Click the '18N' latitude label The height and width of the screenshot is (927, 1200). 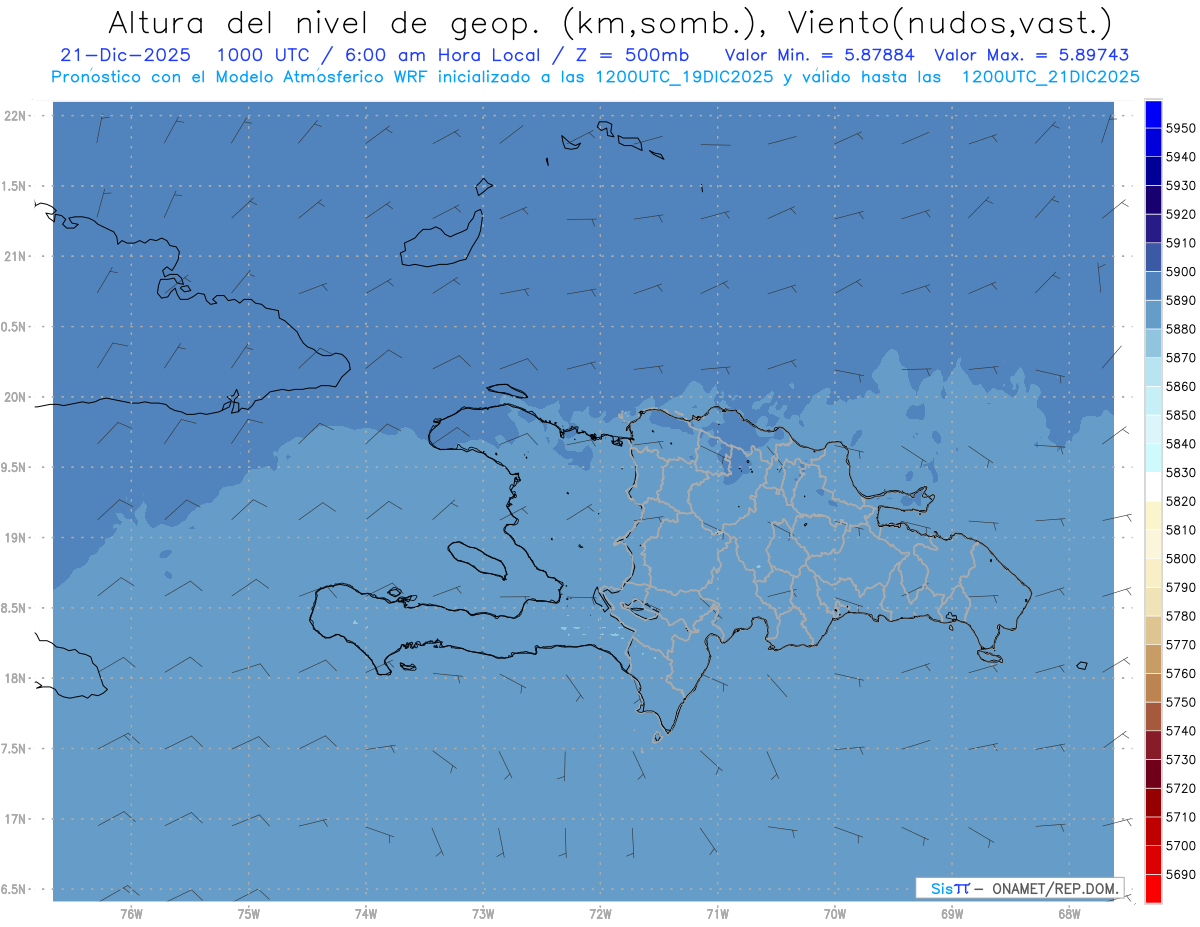(14, 678)
